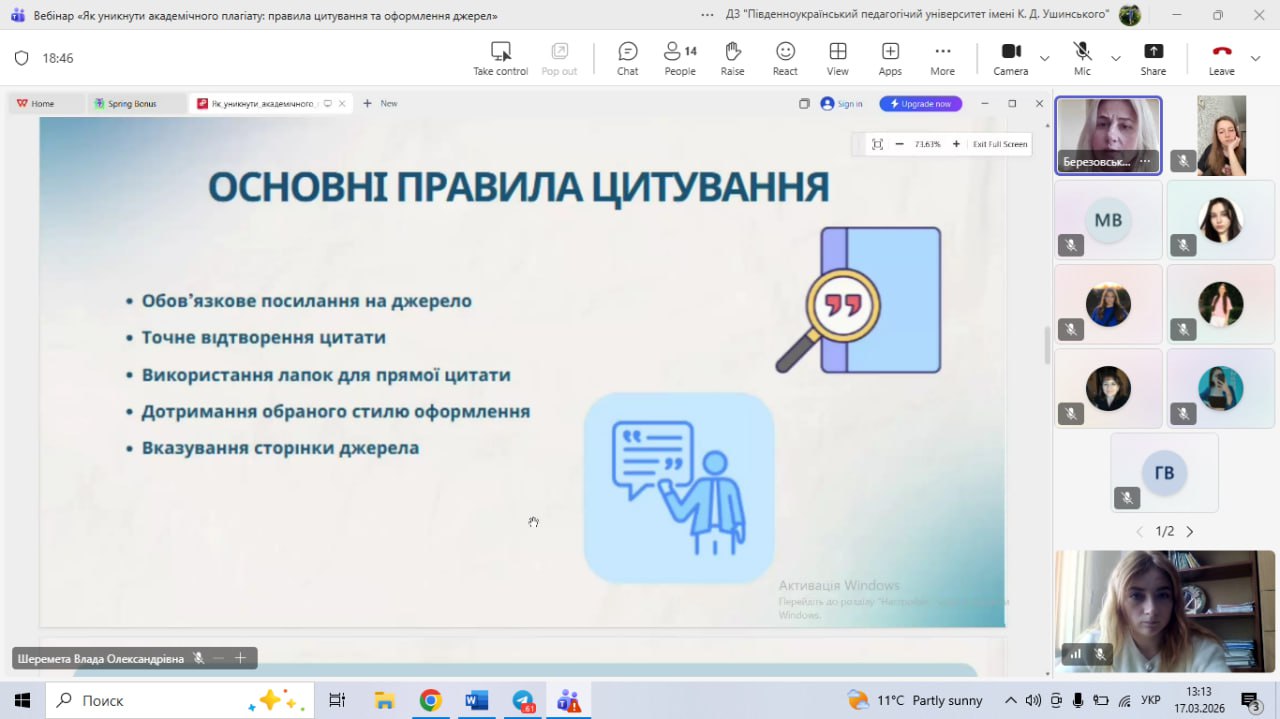Open the More options menu
Screen dimensions: 1280x719
coord(942,58)
